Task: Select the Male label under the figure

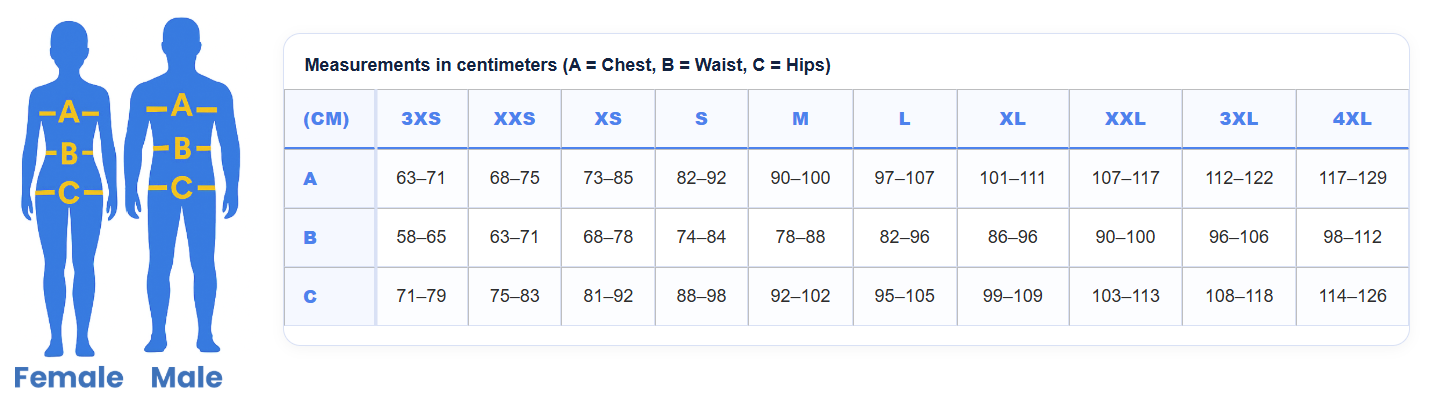Action: click(187, 378)
